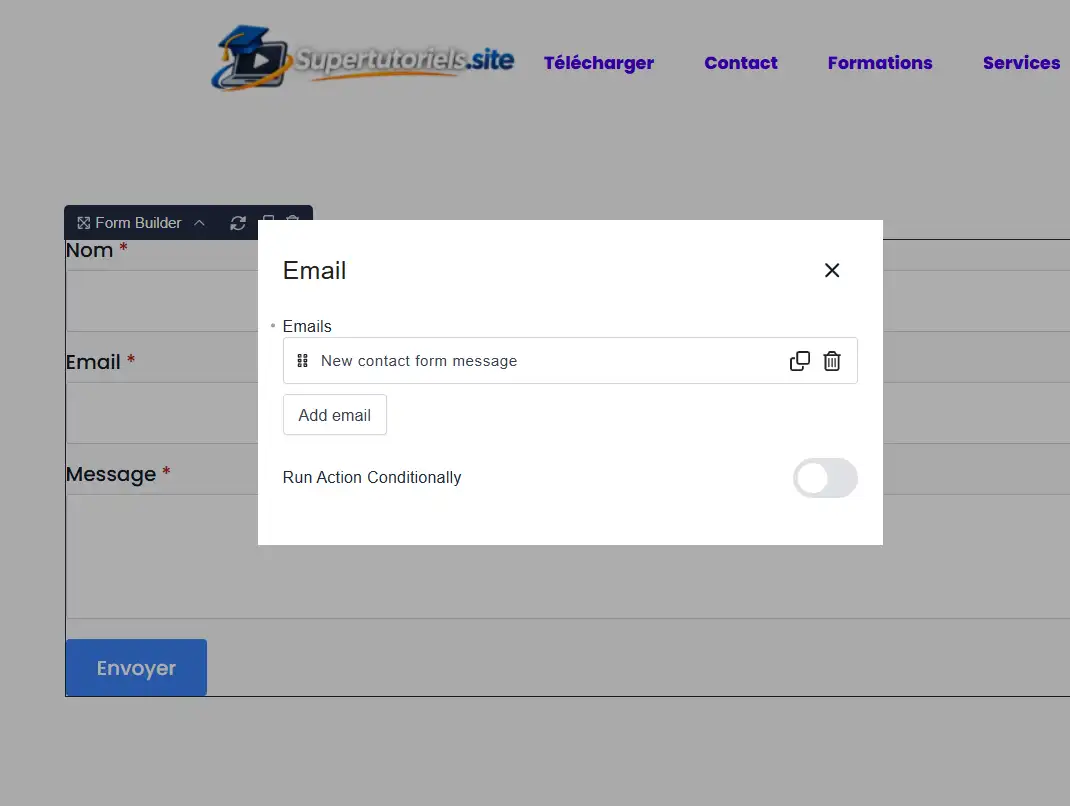
Task: Click the Email dialog title
Action: point(315,270)
